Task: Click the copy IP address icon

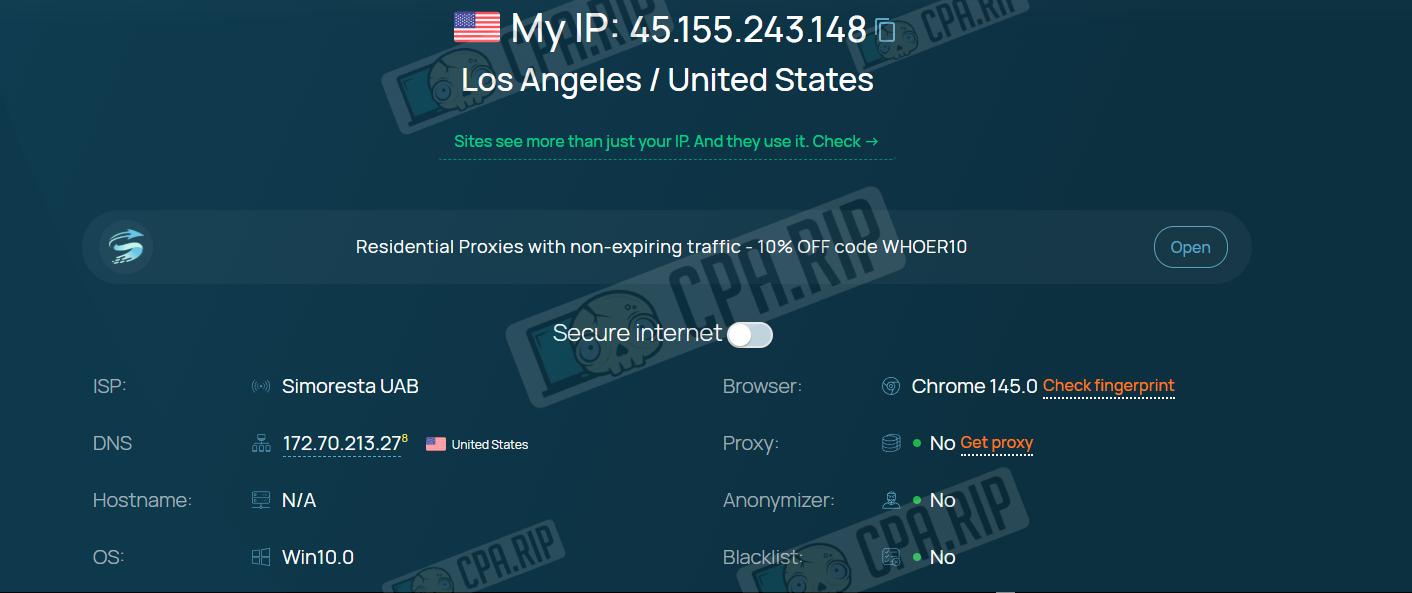Action: click(x=885, y=30)
